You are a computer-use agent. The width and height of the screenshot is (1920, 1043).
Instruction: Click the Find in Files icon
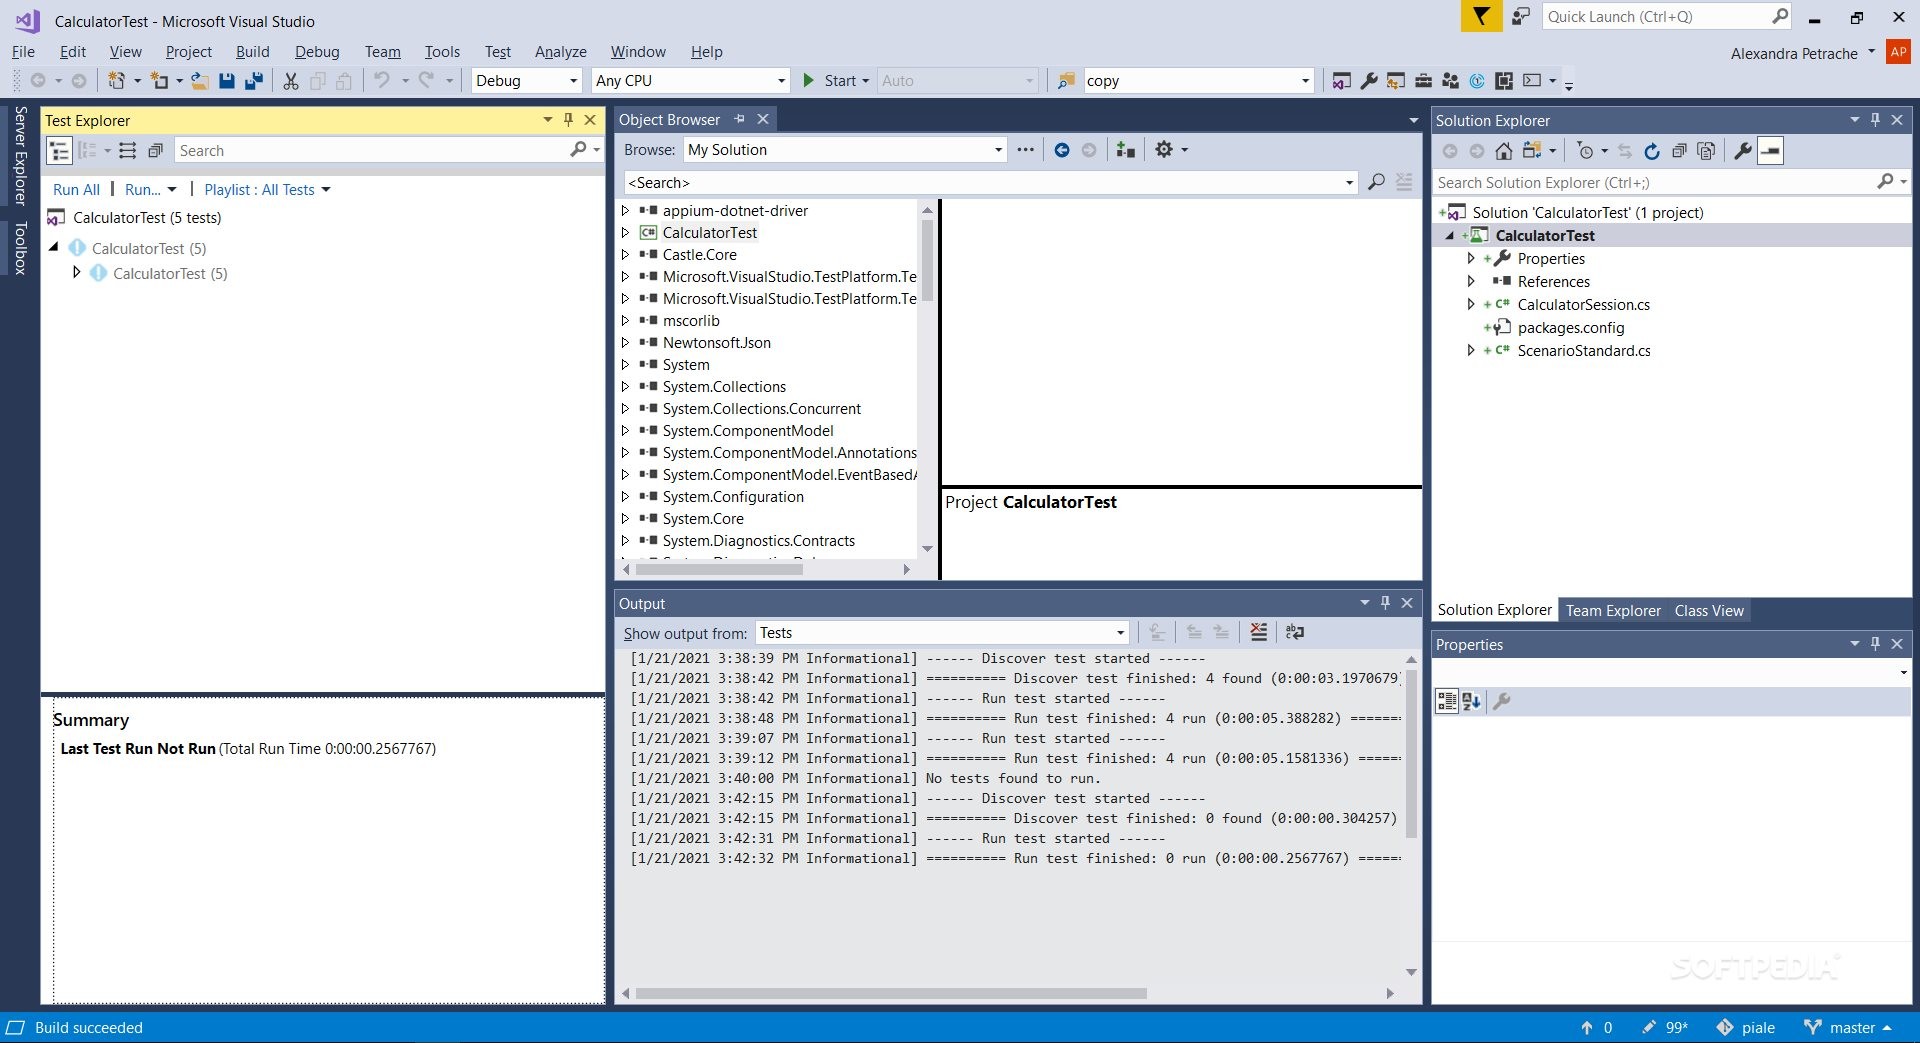point(1066,81)
